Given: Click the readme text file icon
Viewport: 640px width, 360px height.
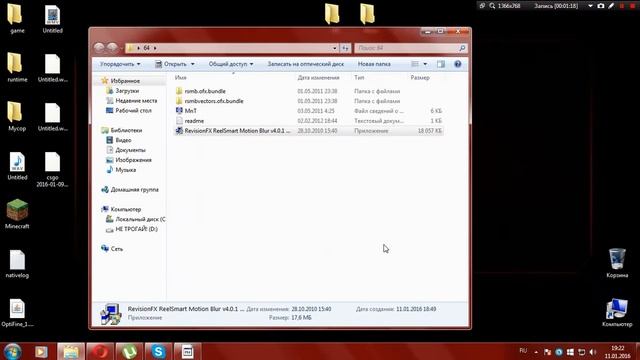Looking at the screenshot, I should pyautogui.click(x=179, y=121).
